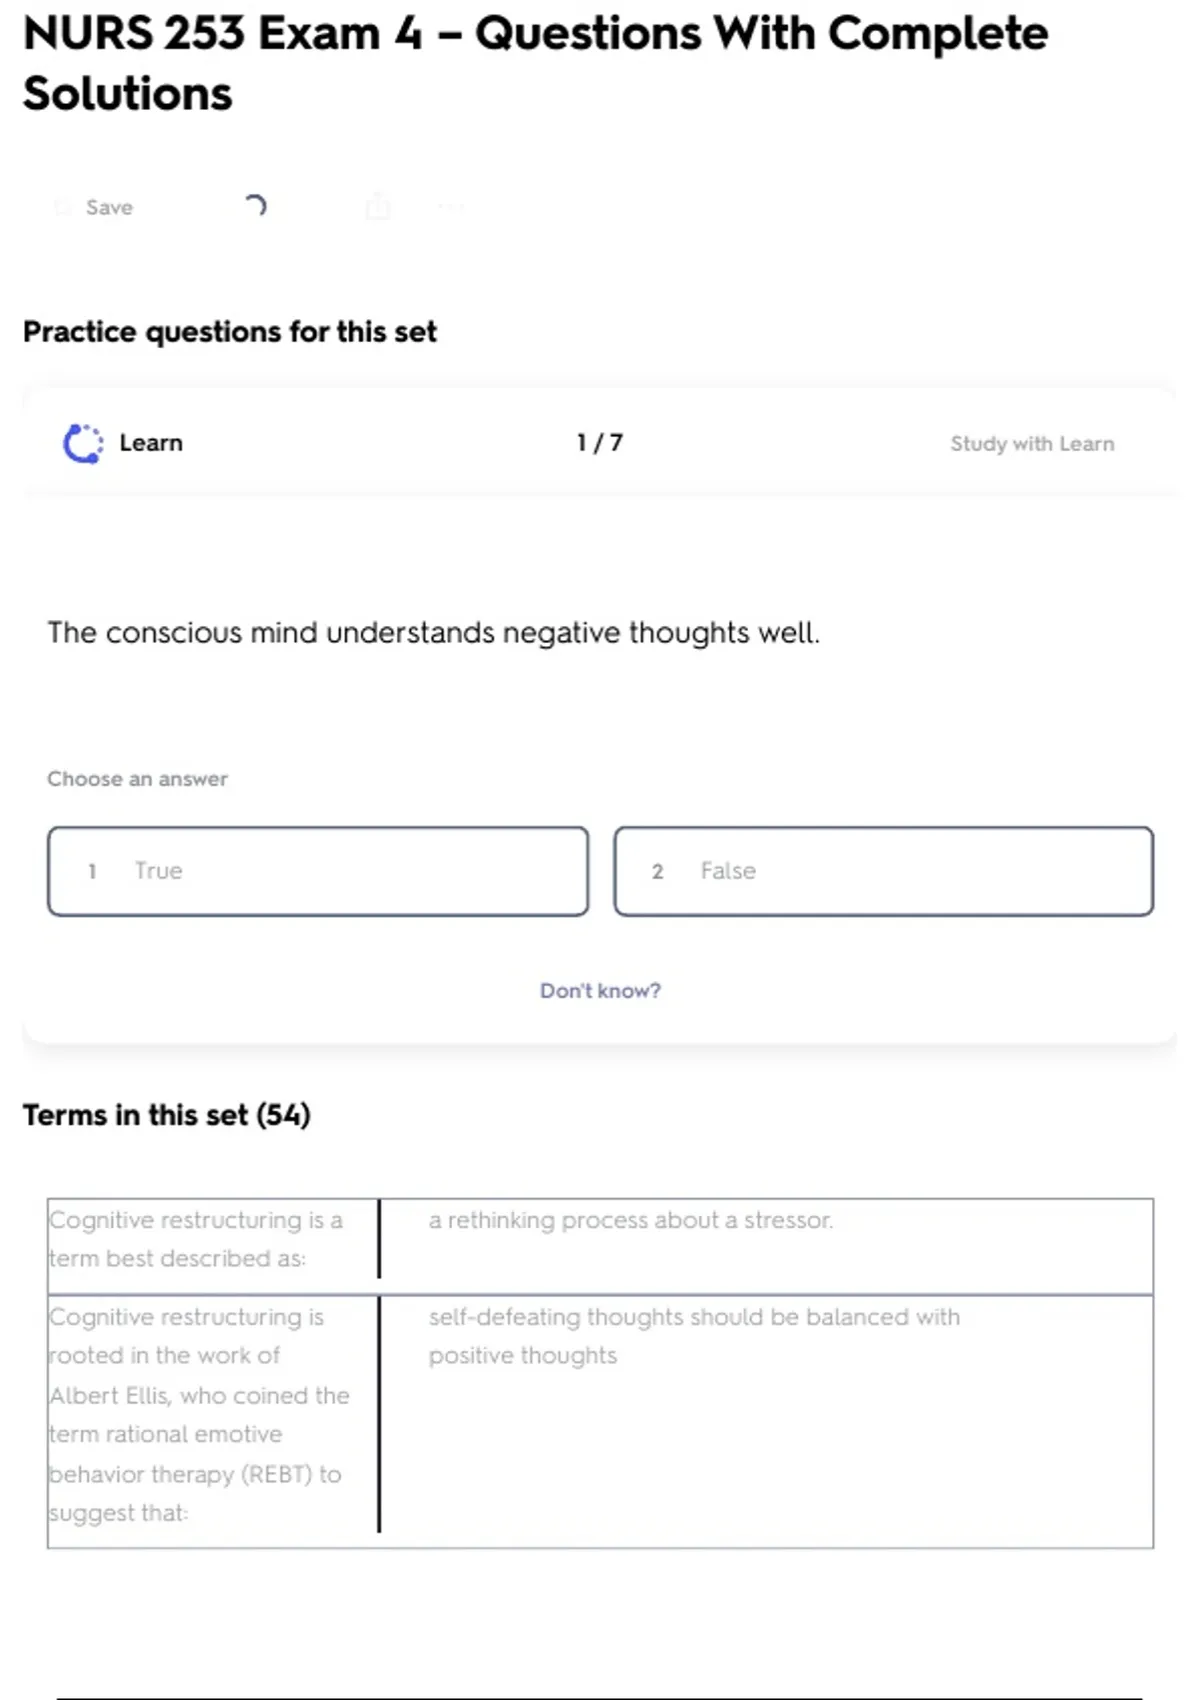1200x1700 pixels.
Task: Click the Don't know? link
Action: 600,991
